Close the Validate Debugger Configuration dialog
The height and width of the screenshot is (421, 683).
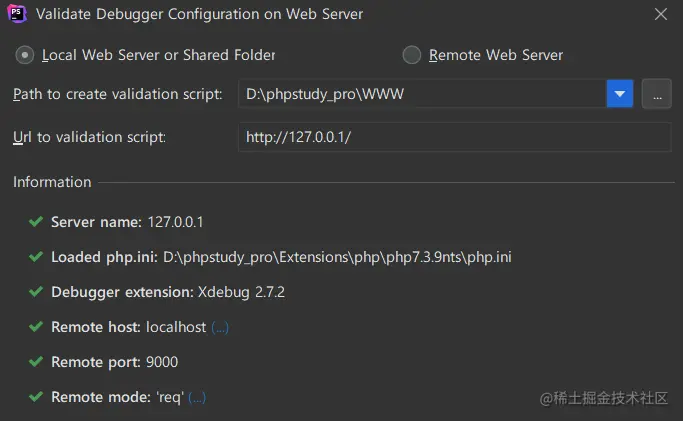661,14
